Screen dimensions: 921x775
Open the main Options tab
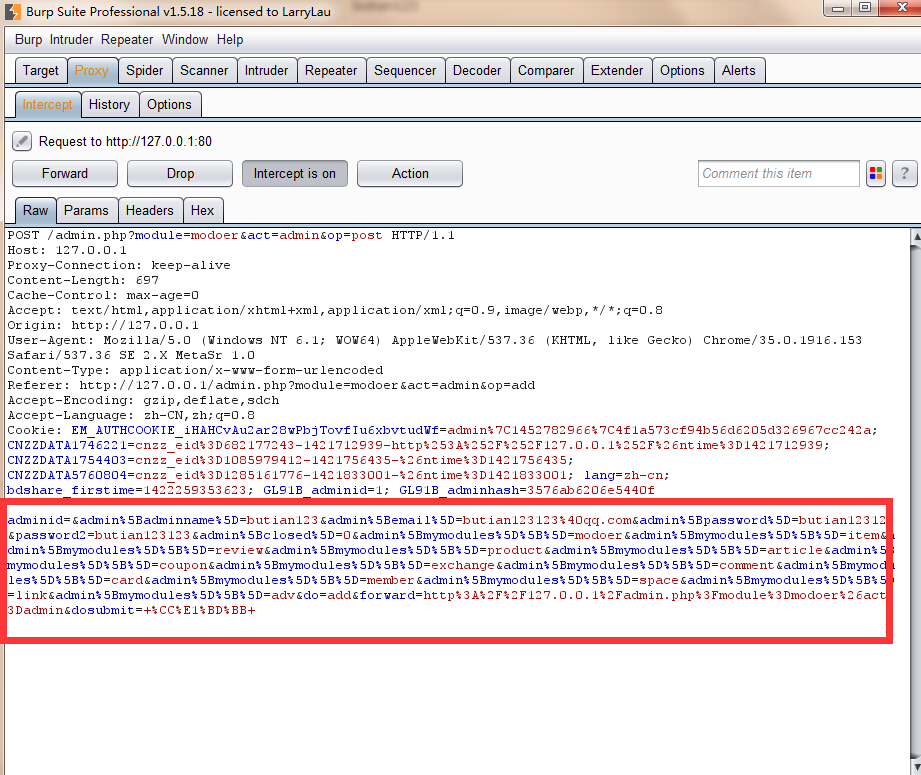(x=682, y=71)
